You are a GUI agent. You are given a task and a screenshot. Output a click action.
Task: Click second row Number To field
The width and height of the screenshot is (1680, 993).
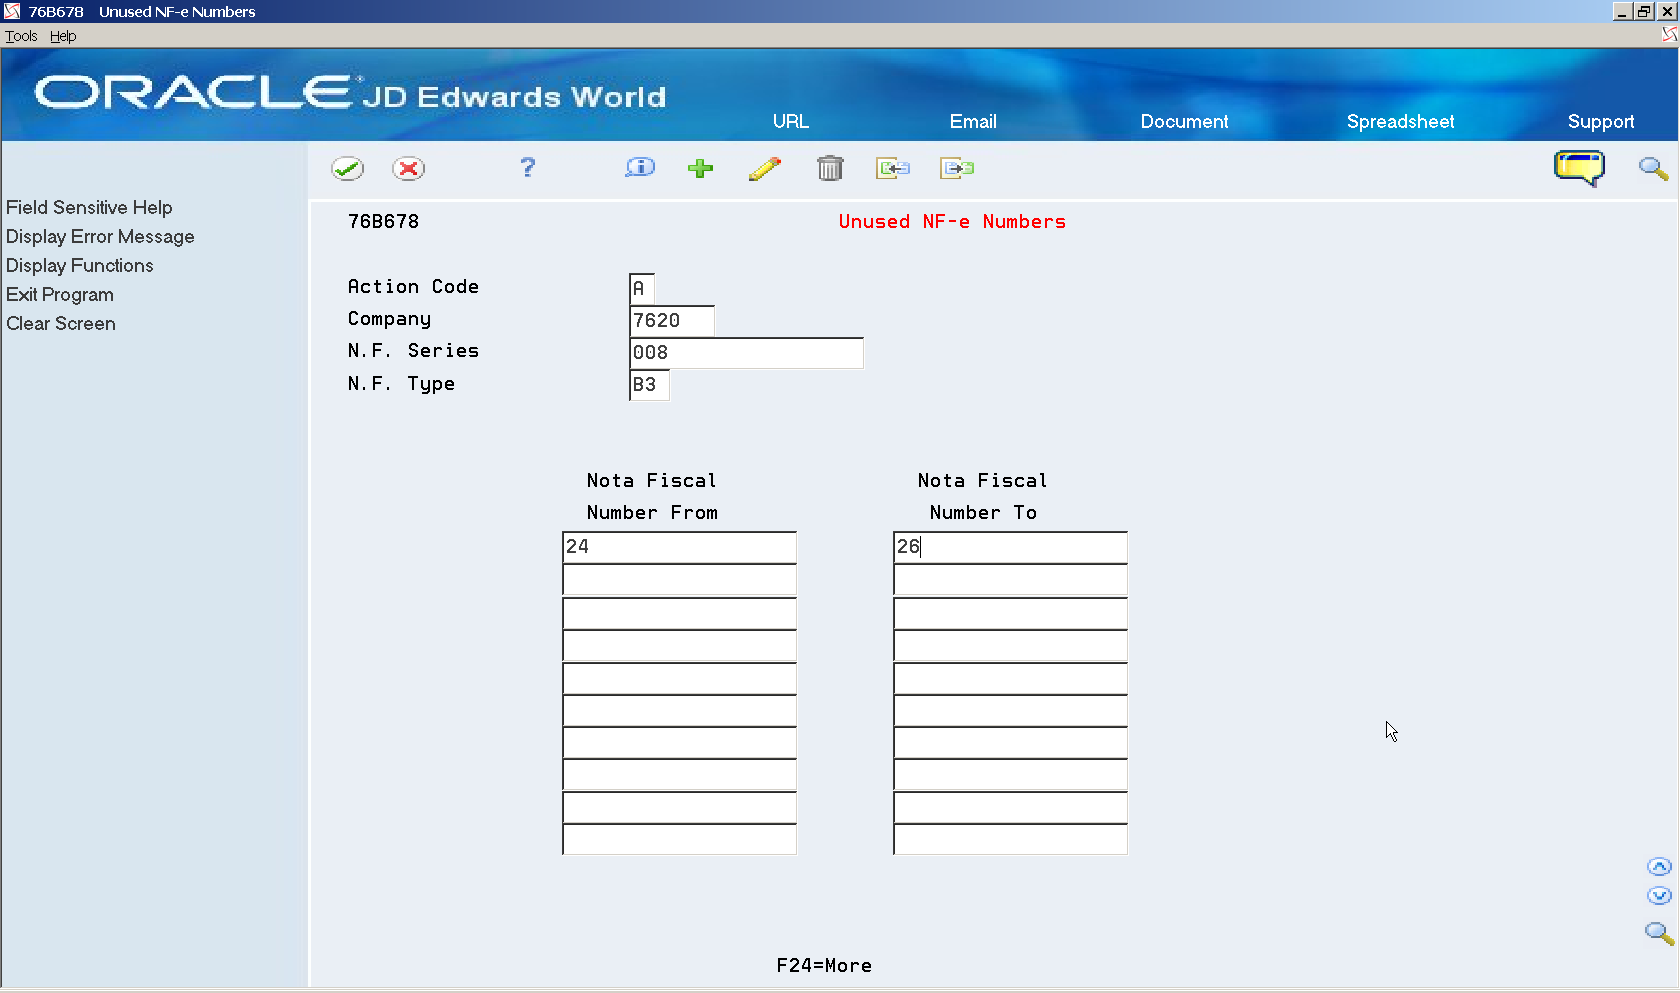coord(1011,580)
